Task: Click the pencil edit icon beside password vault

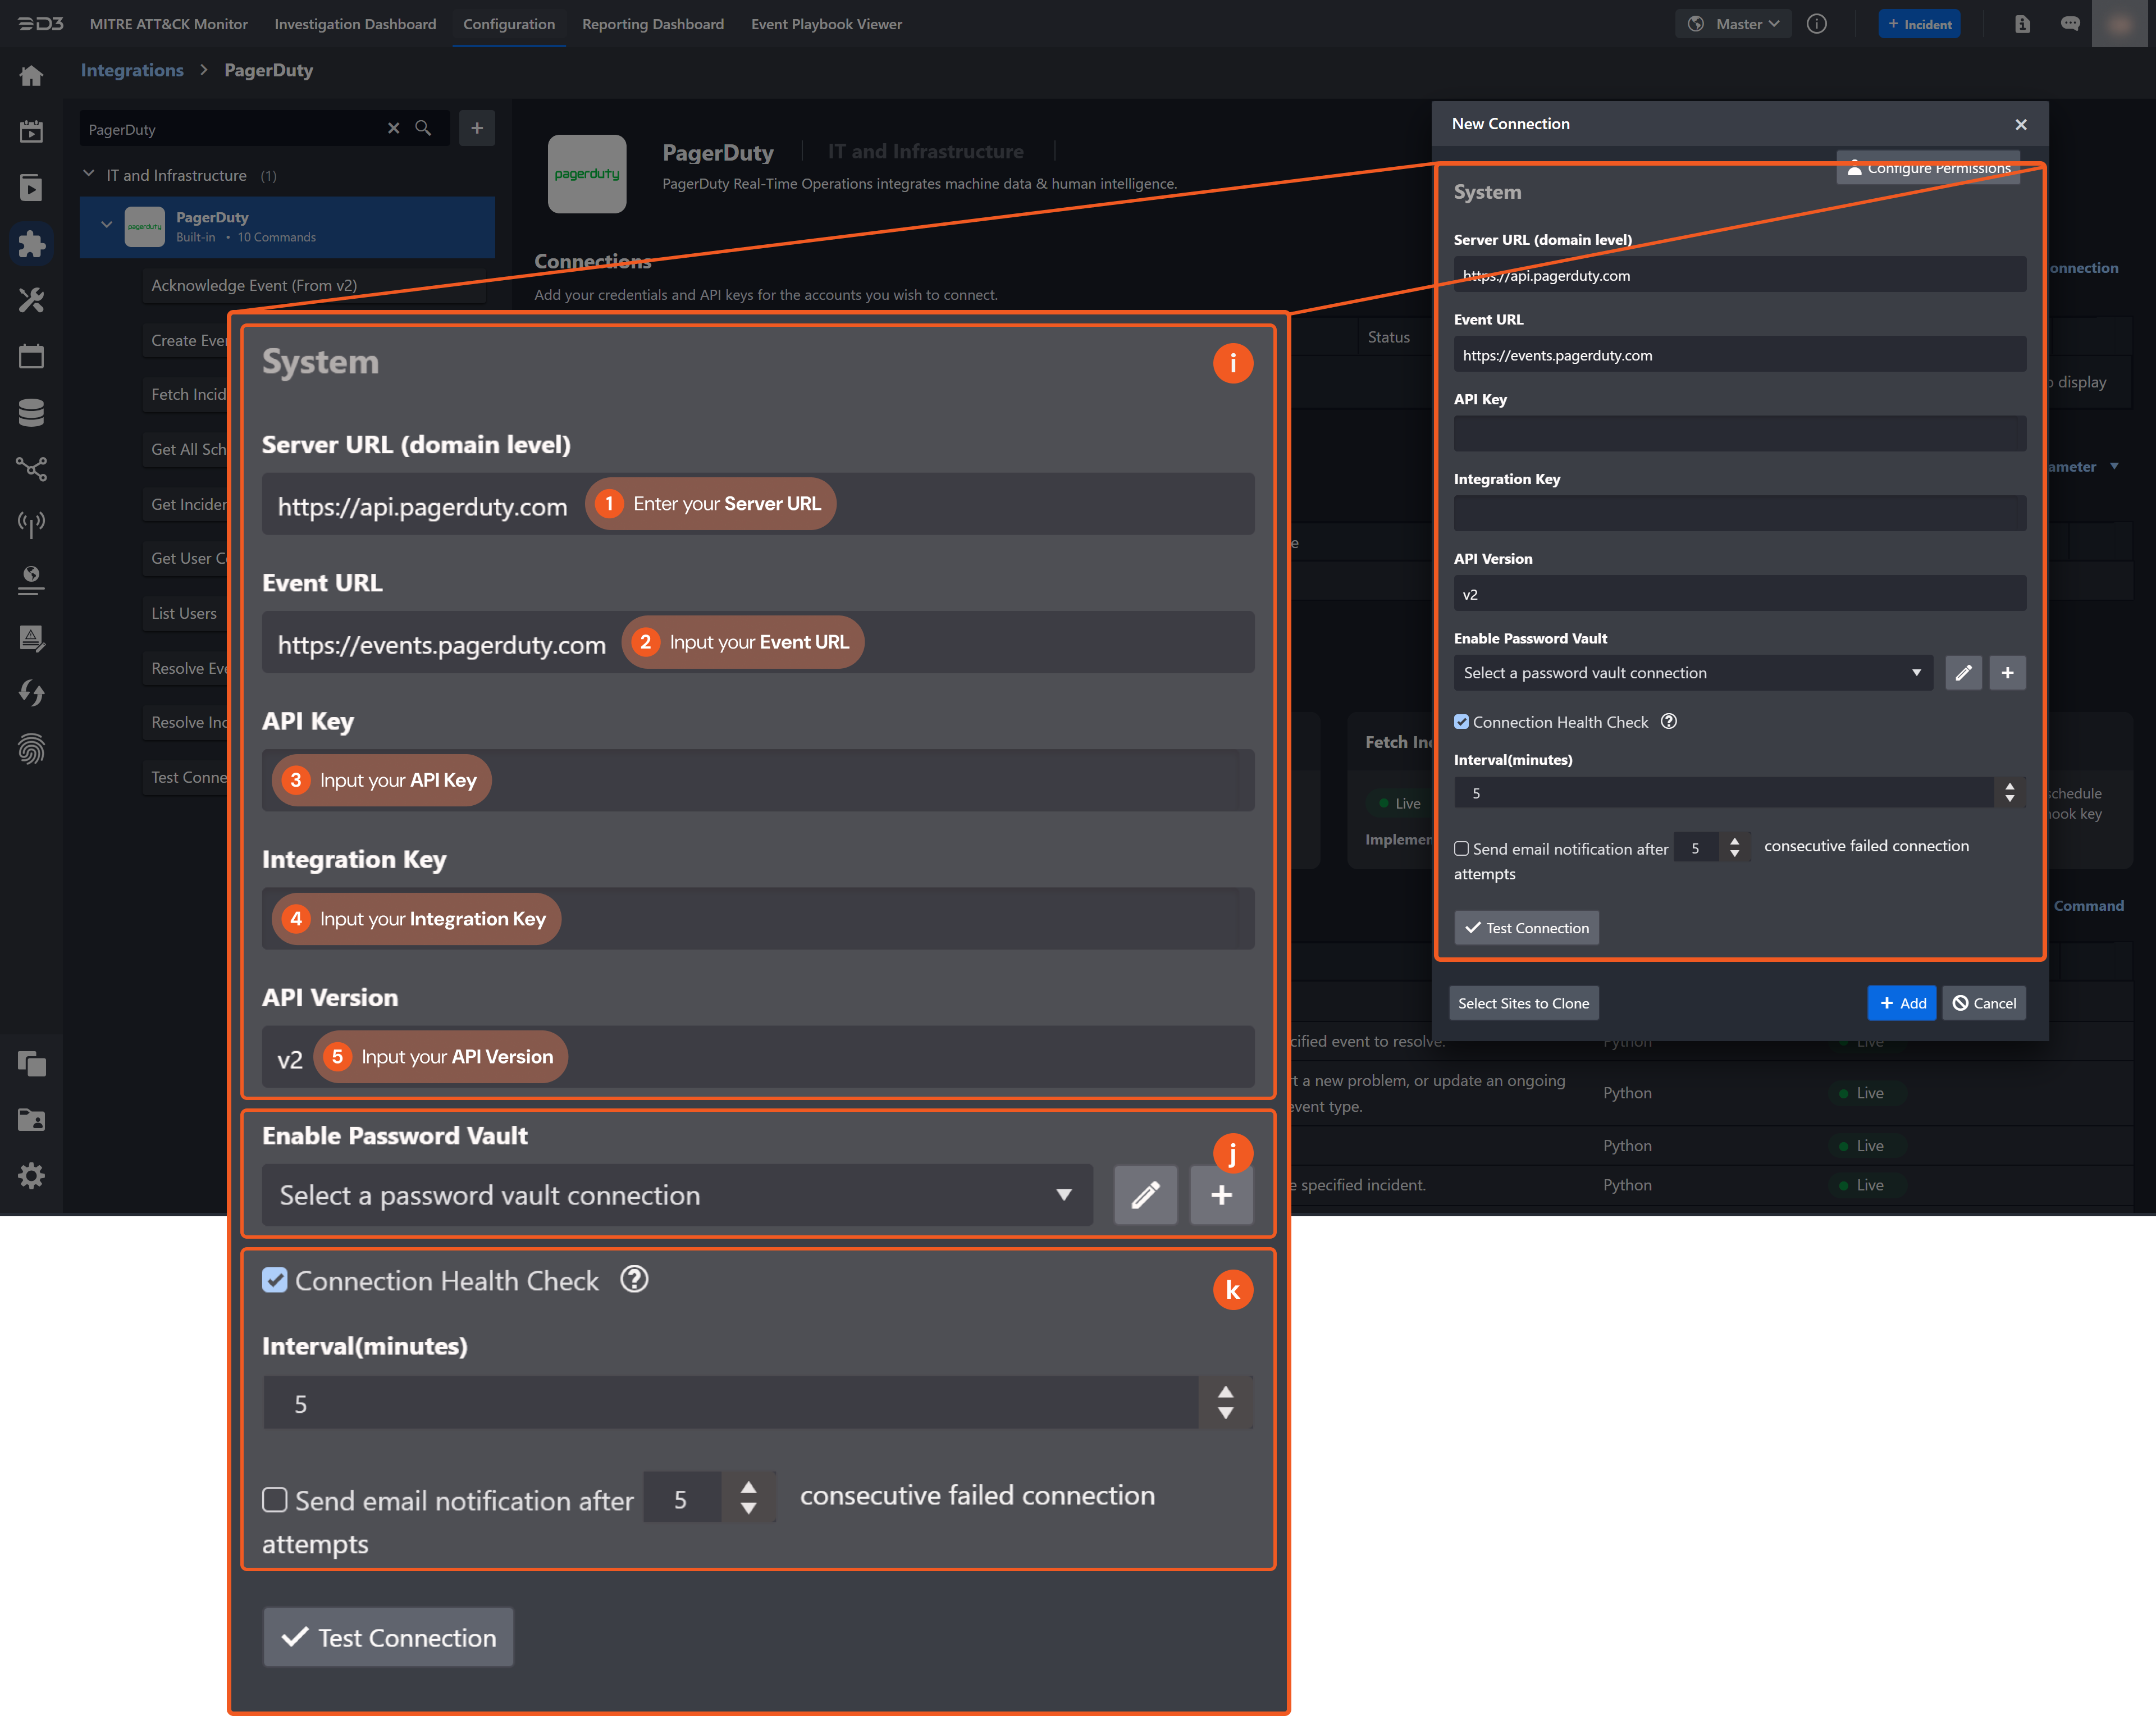Action: tap(1963, 673)
